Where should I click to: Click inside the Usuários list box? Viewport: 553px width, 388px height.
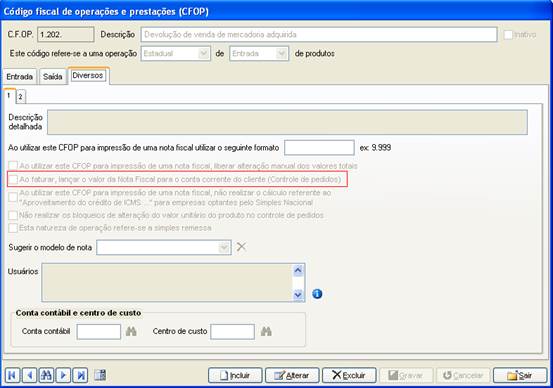point(167,283)
